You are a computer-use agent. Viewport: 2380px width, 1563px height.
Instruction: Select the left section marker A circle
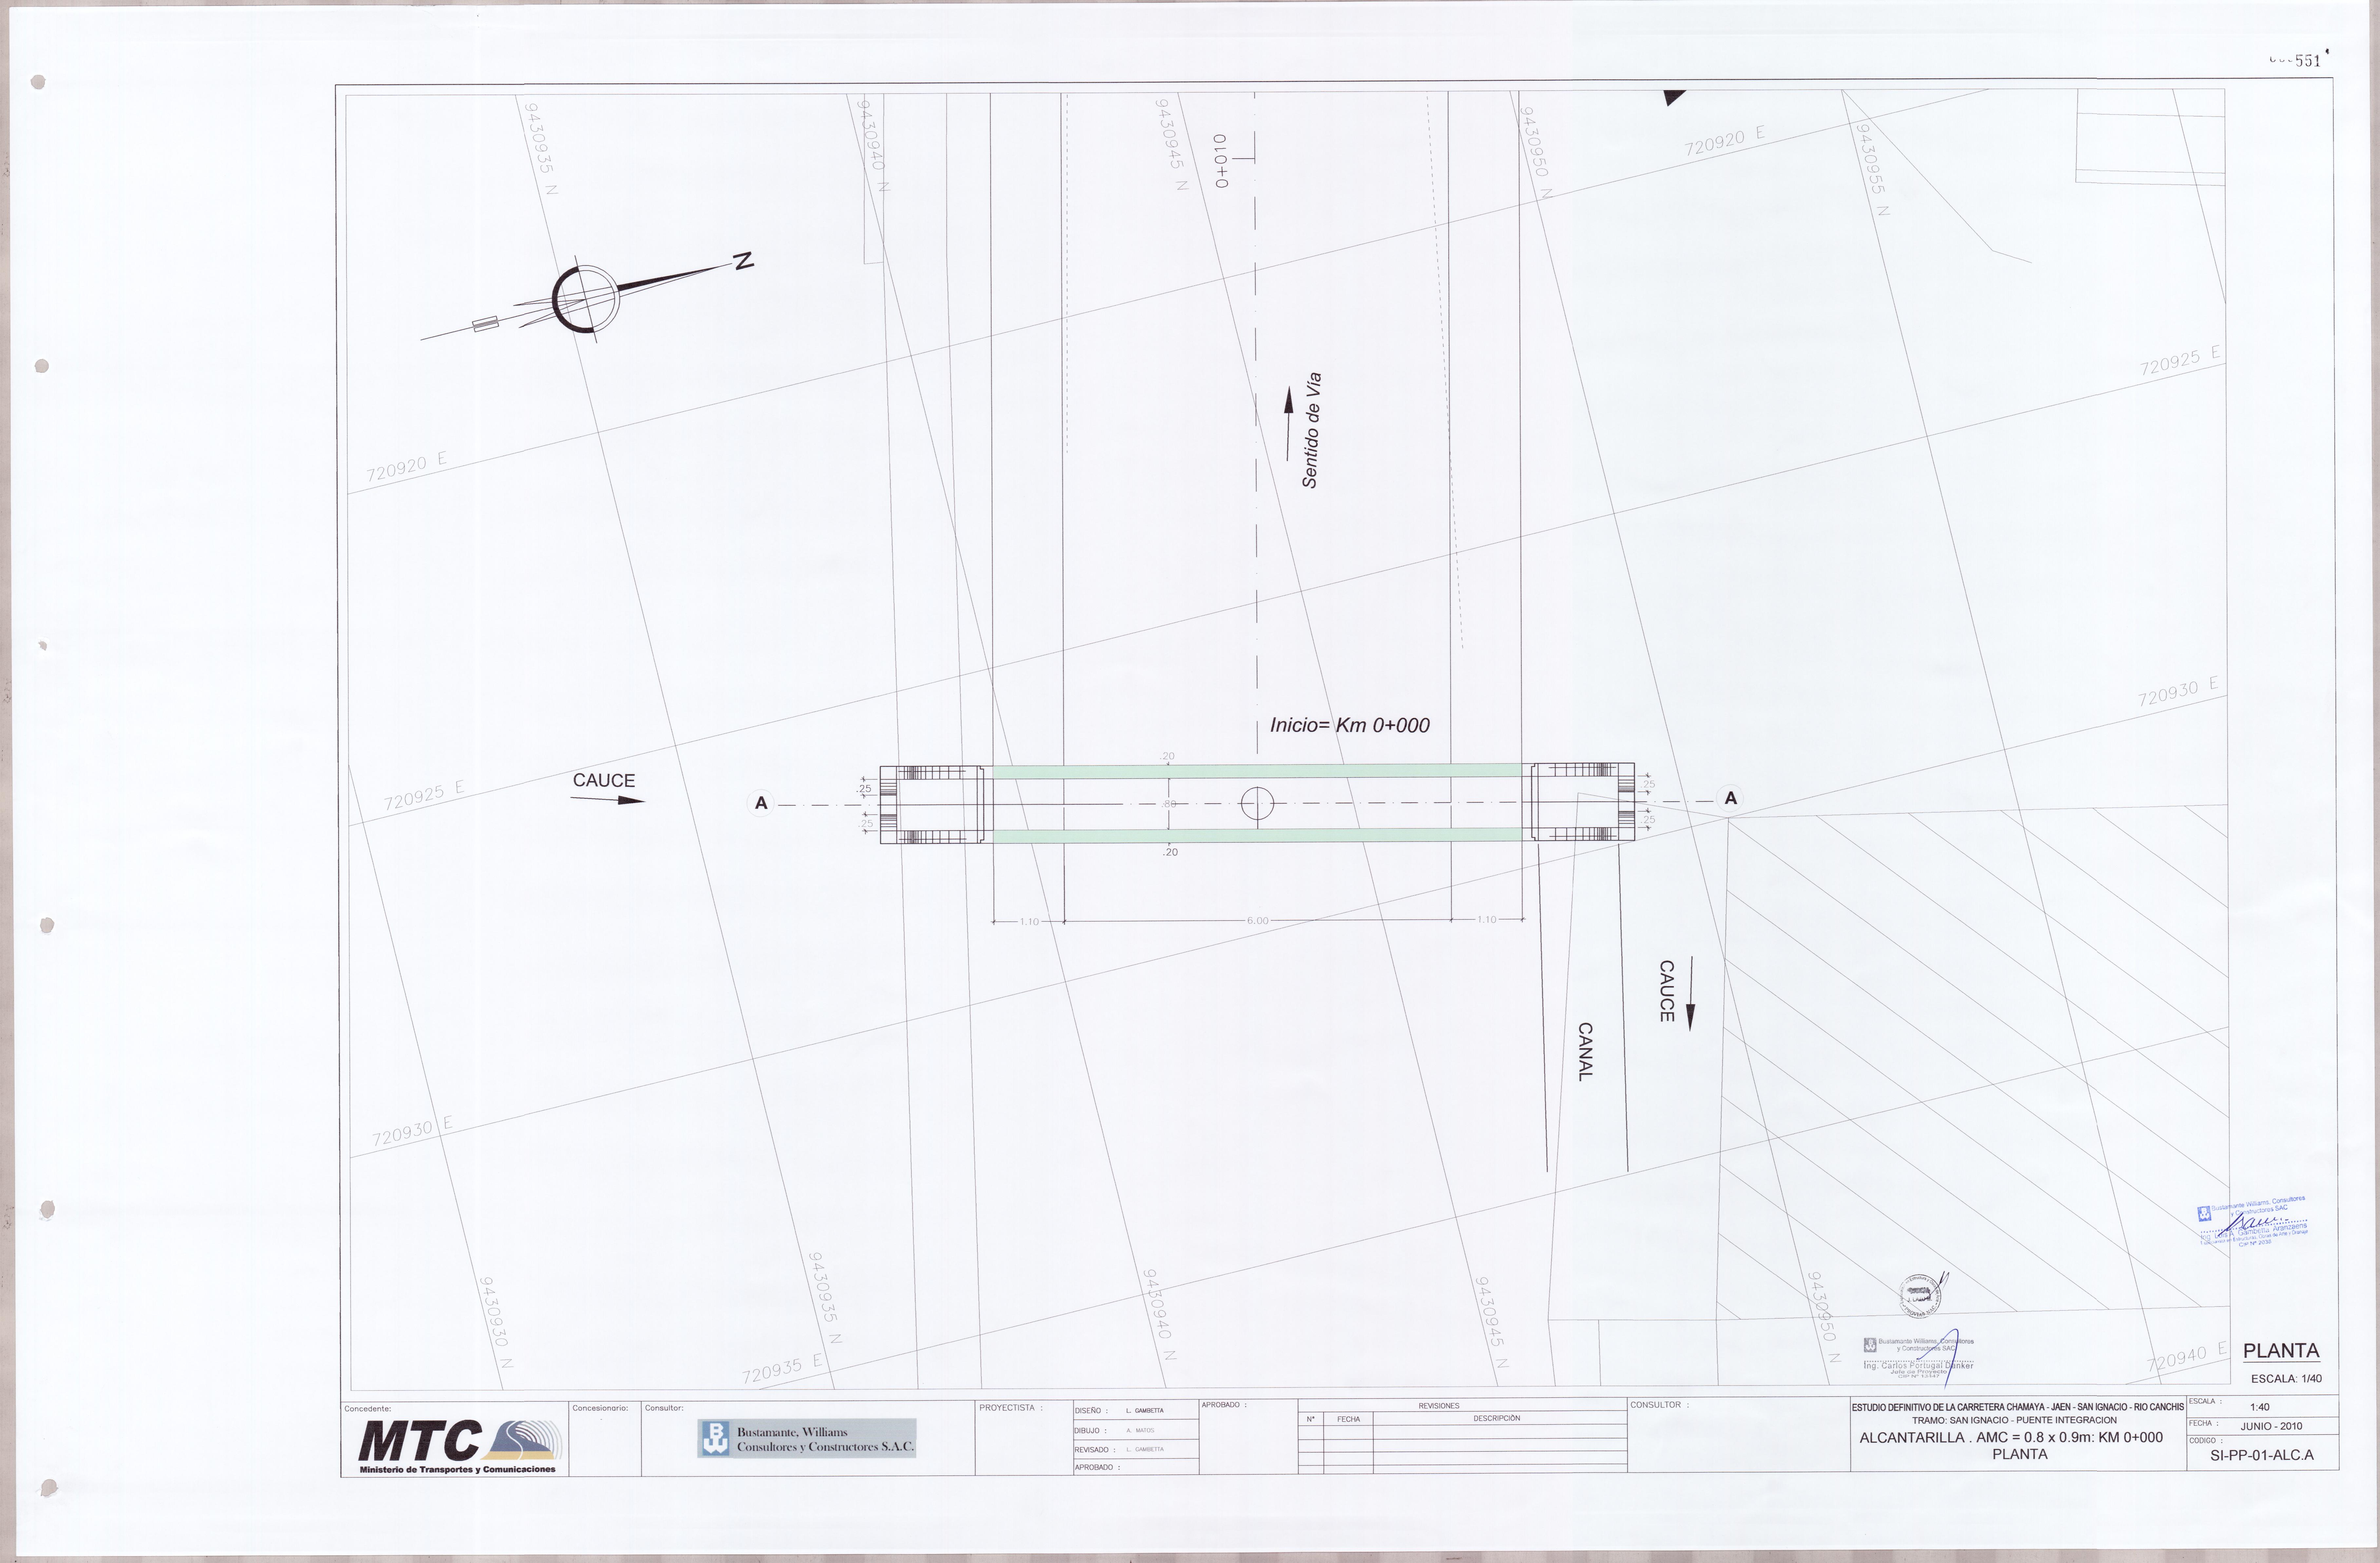point(761,803)
